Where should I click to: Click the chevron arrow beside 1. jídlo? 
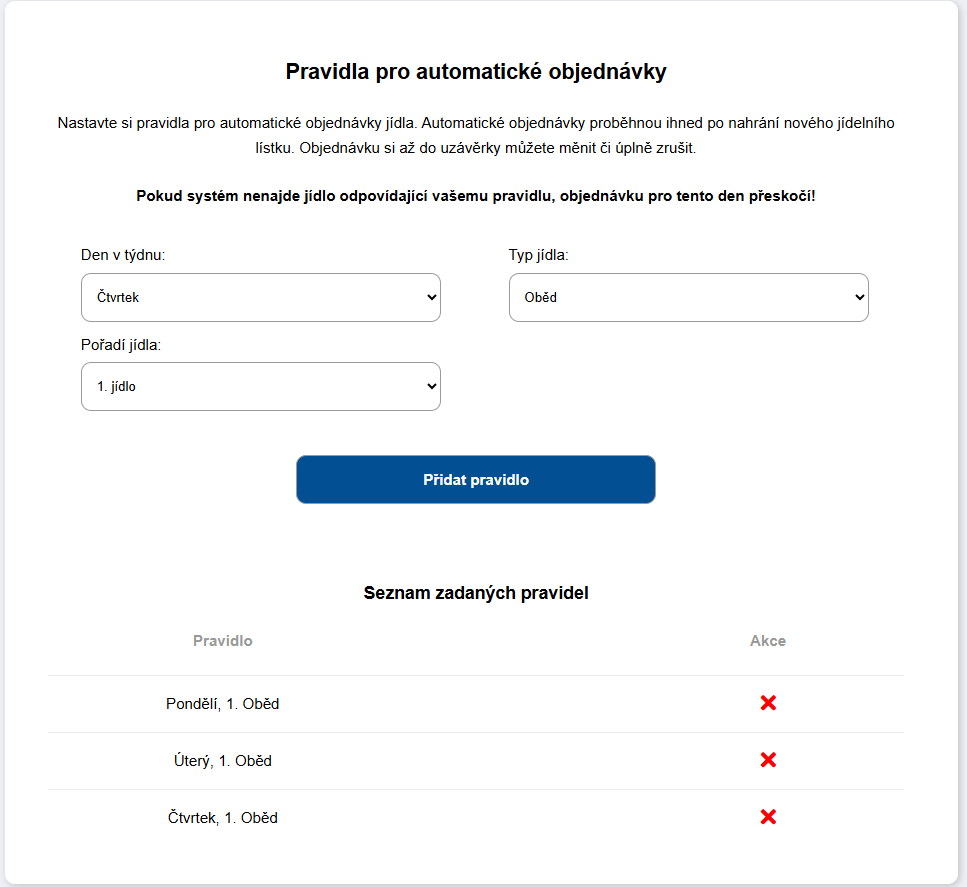432,386
